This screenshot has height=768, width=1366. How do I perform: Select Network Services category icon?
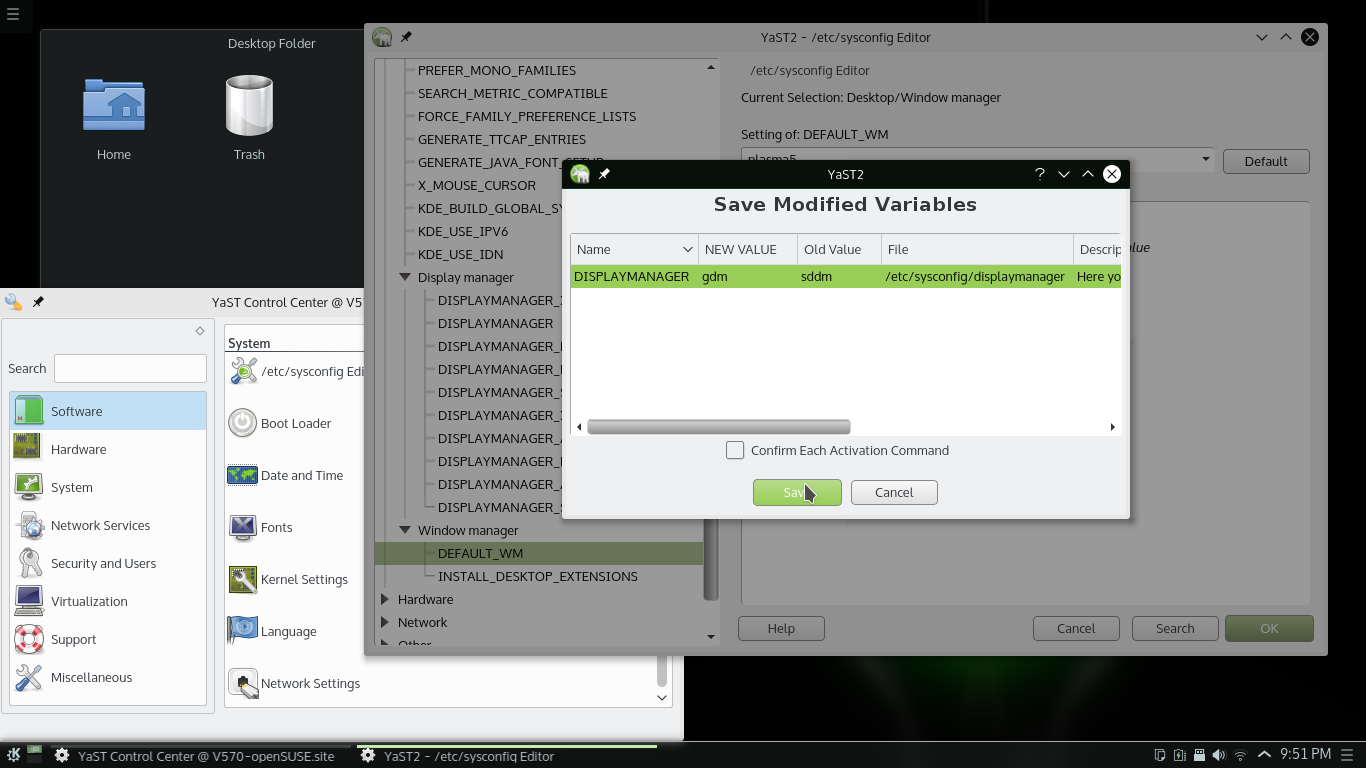(x=28, y=525)
